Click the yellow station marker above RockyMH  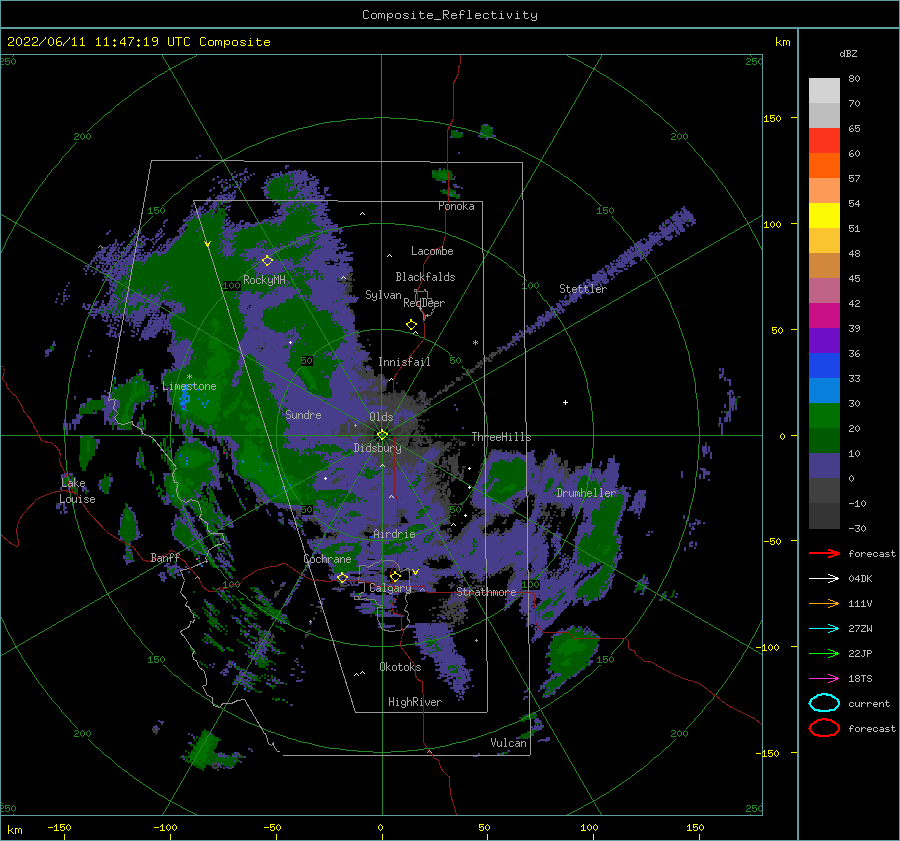click(267, 261)
